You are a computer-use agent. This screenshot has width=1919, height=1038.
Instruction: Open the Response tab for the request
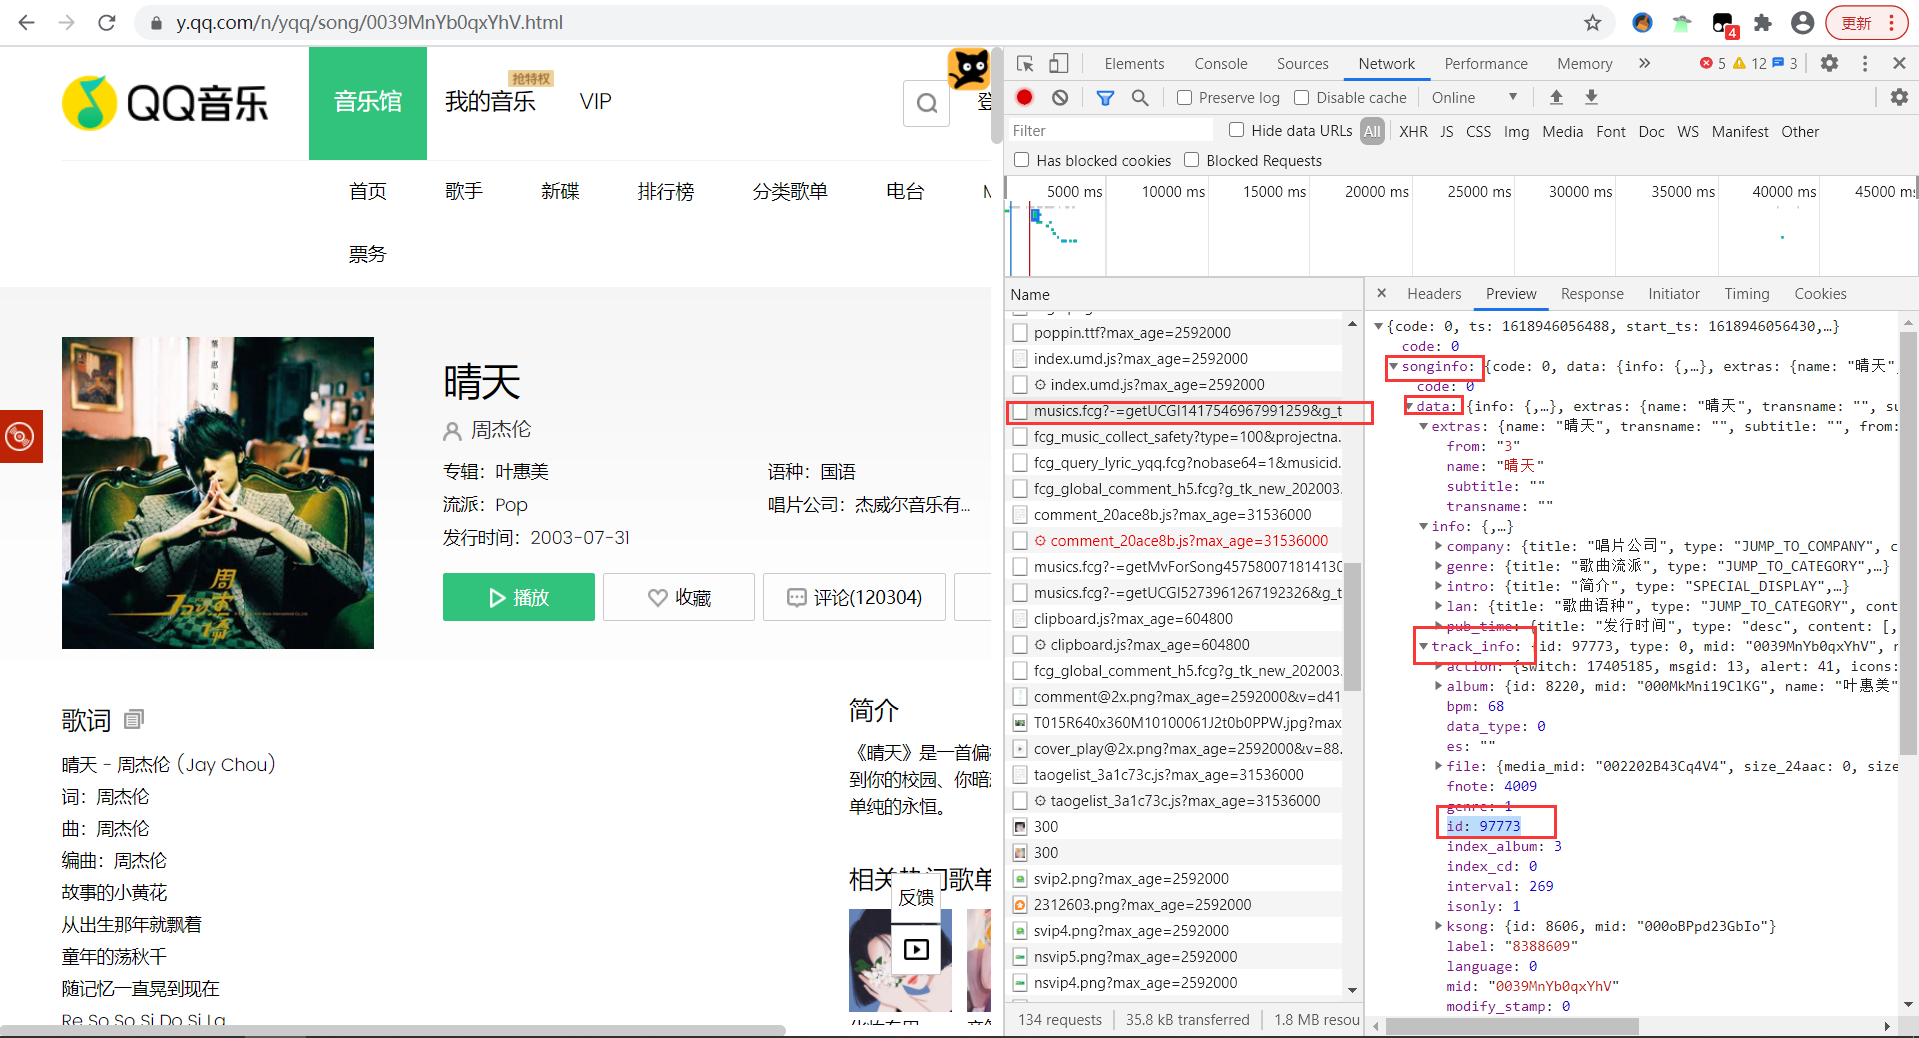1591,293
